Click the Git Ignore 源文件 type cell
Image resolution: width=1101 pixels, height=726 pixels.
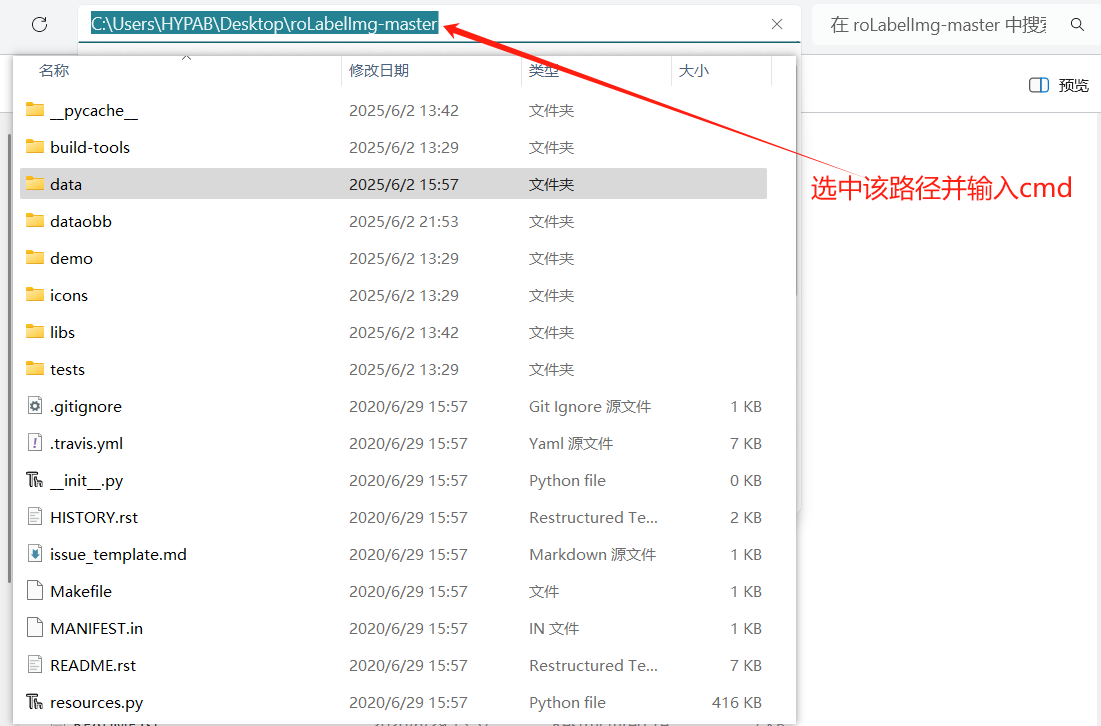click(x=590, y=407)
